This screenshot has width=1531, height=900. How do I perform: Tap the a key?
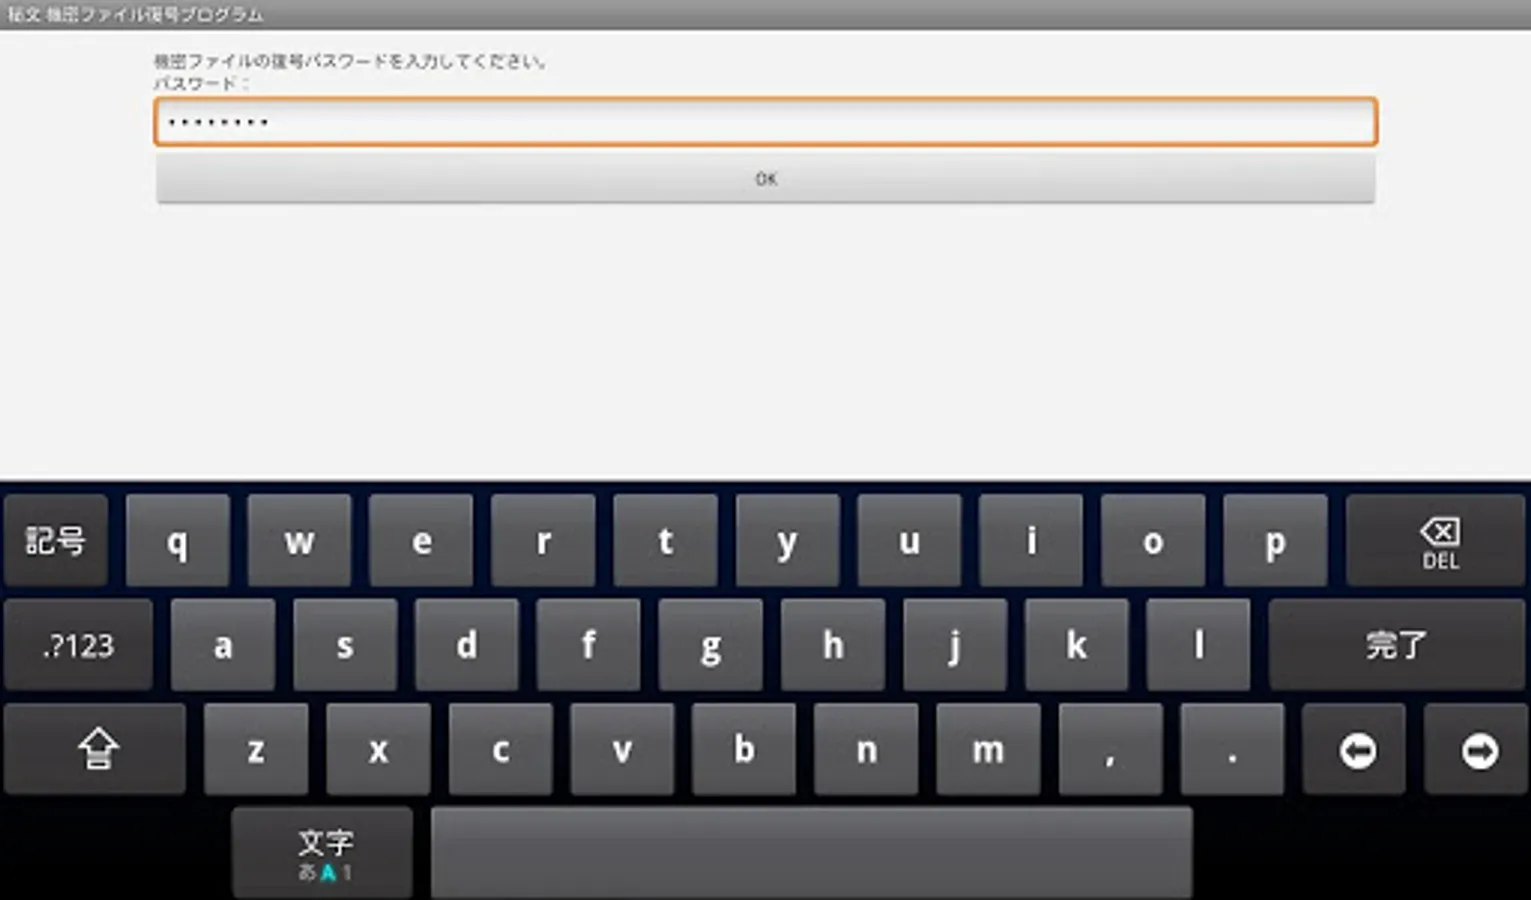[223, 645]
